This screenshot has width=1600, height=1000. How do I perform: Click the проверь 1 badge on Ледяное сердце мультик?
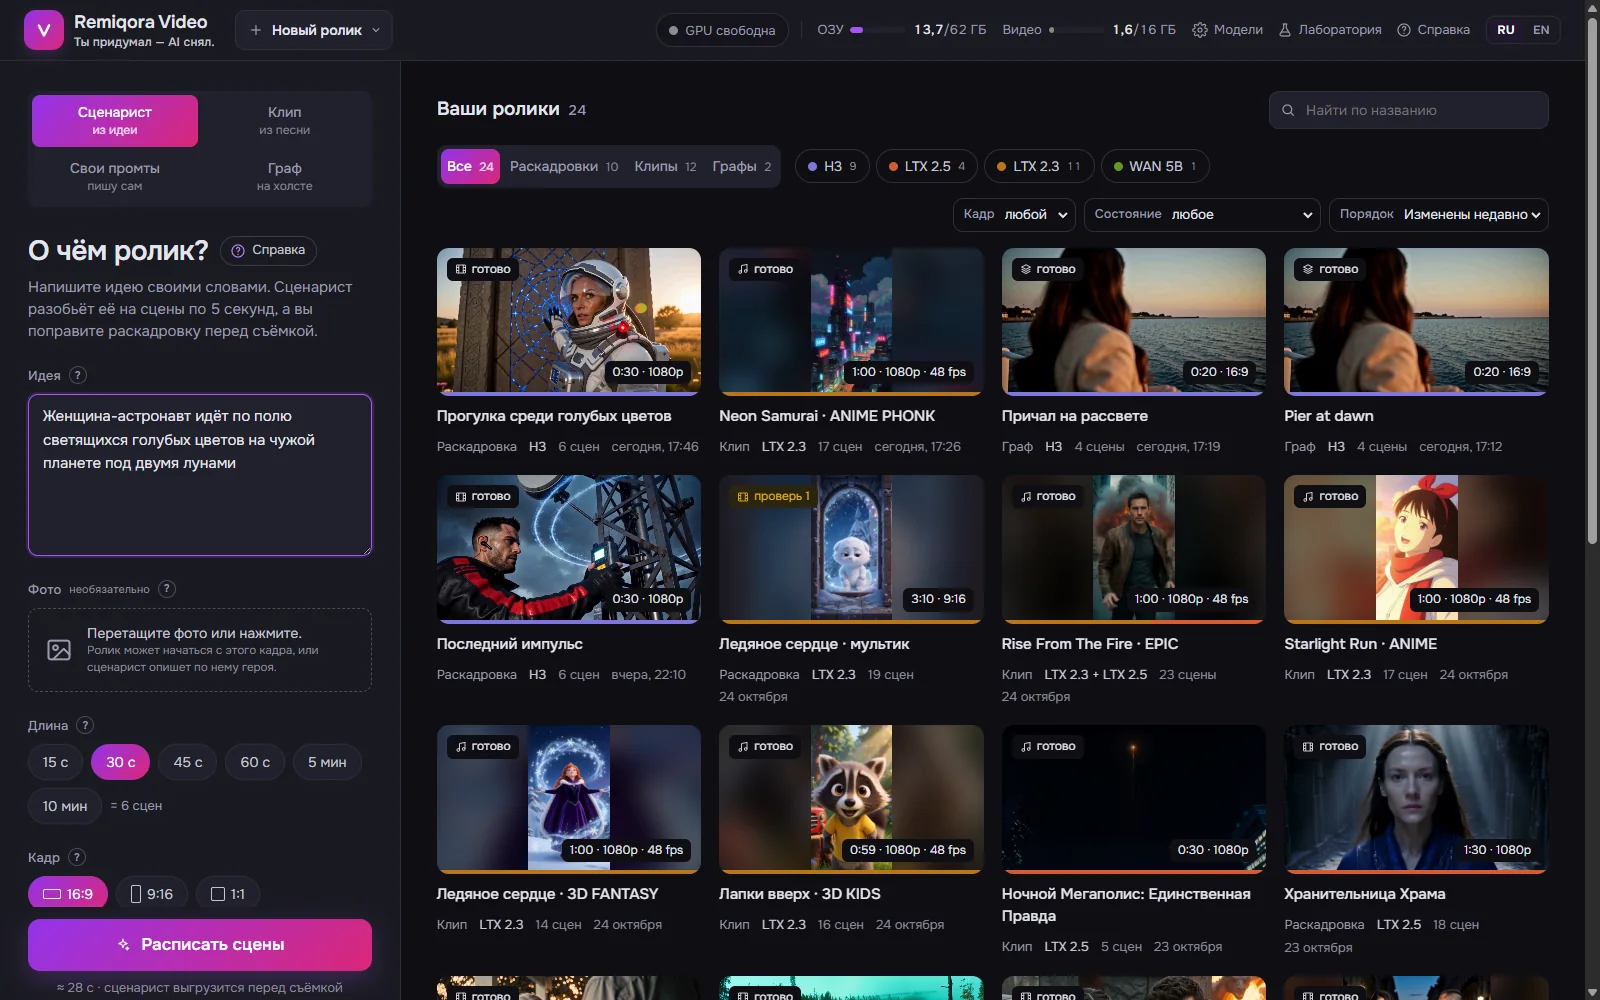click(773, 496)
